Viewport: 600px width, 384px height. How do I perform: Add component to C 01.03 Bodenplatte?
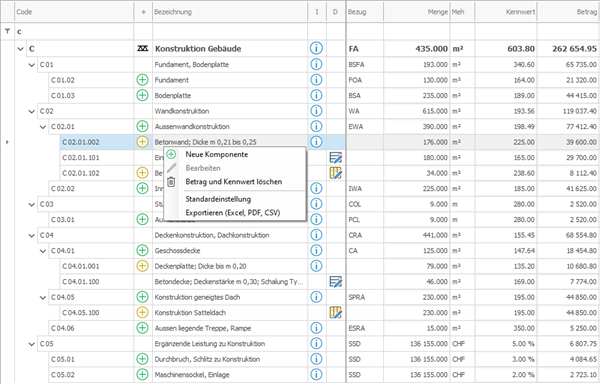pos(142,95)
